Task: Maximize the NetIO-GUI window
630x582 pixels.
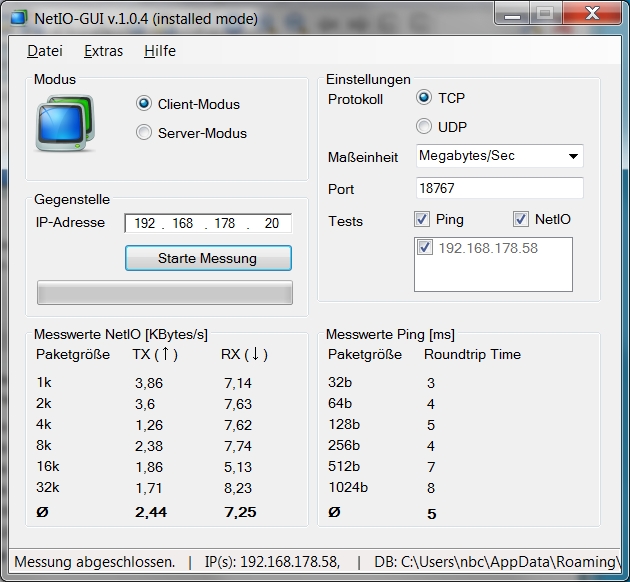Action: 545,14
